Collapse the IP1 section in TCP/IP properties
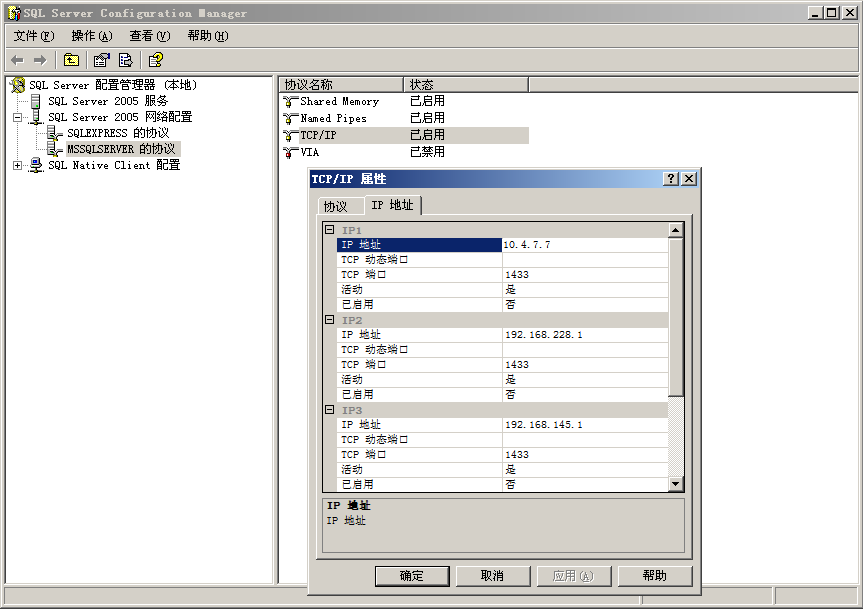The width and height of the screenshot is (863, 609). [328, 229]
